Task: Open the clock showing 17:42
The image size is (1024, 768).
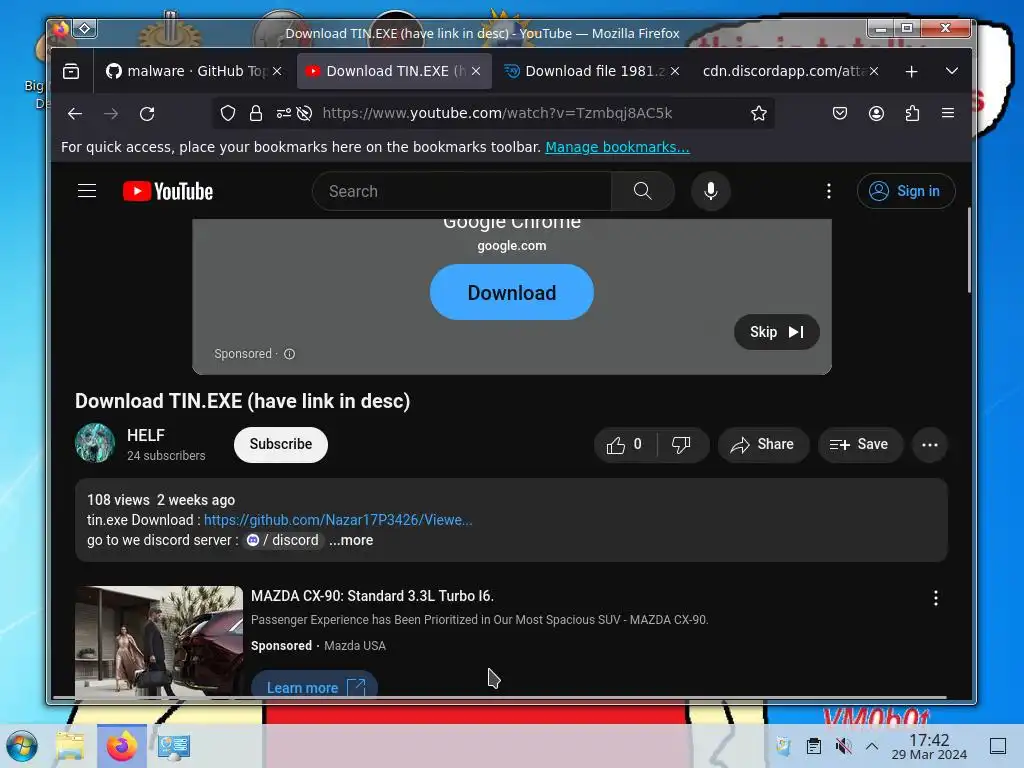Action: point(929,746)
